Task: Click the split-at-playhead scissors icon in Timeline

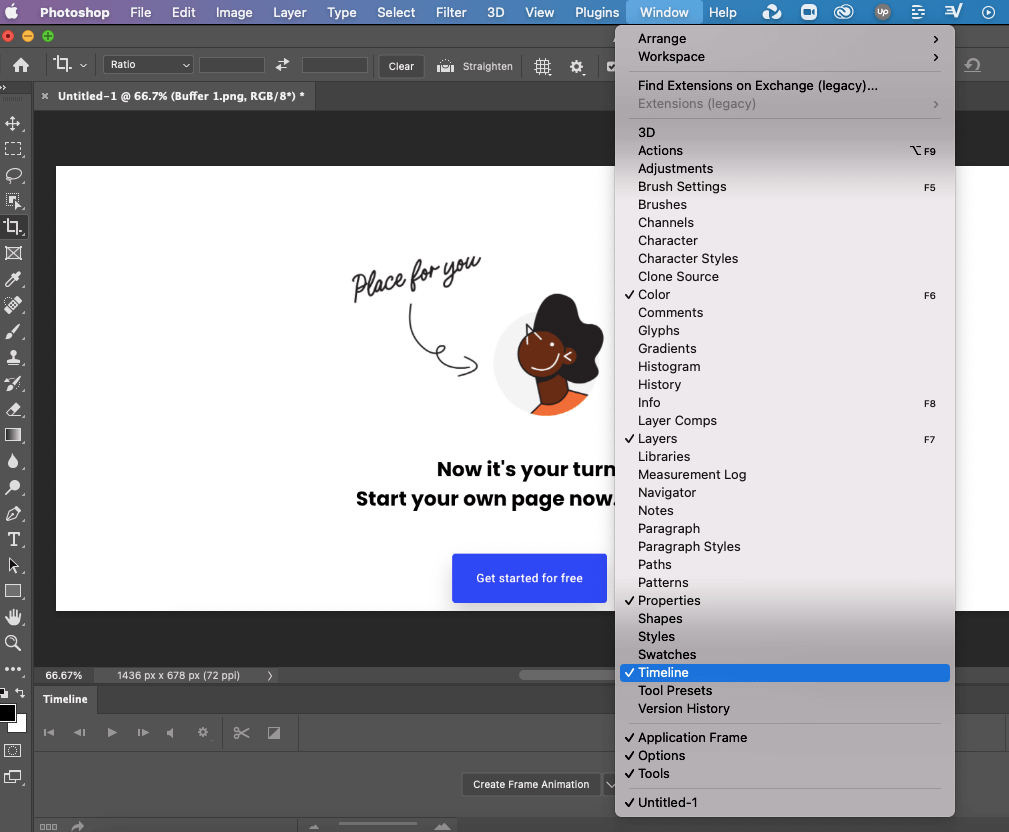Action: pos(241,732)
